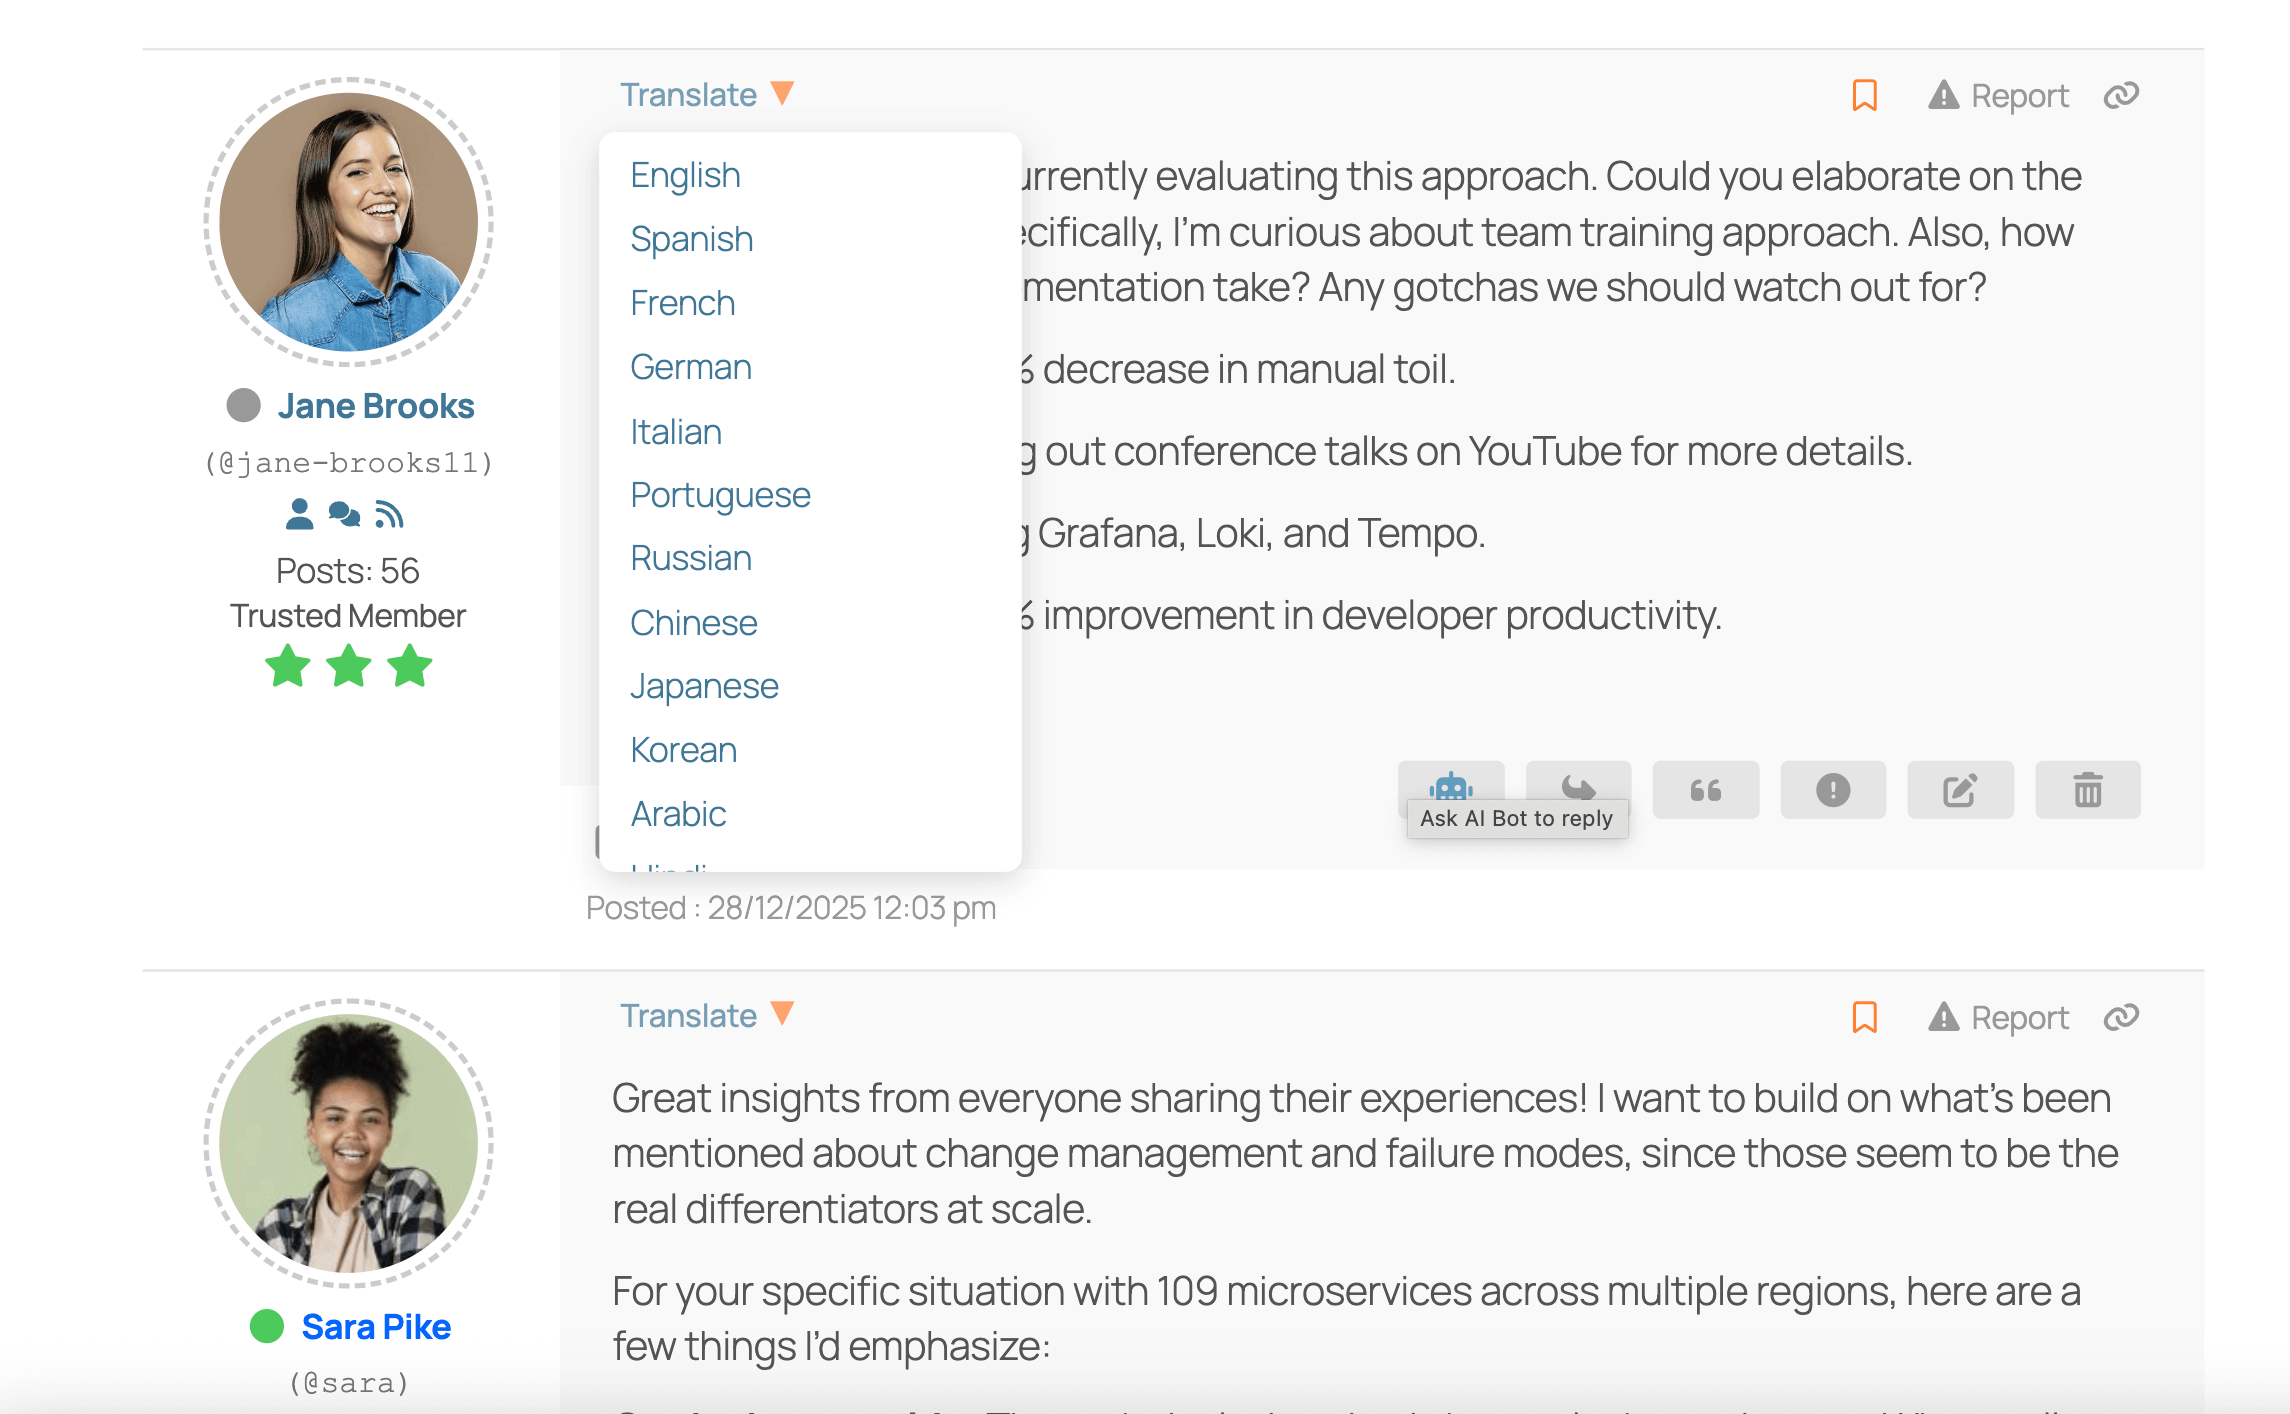Select Arabic from the language list

[x=678, y=814]
